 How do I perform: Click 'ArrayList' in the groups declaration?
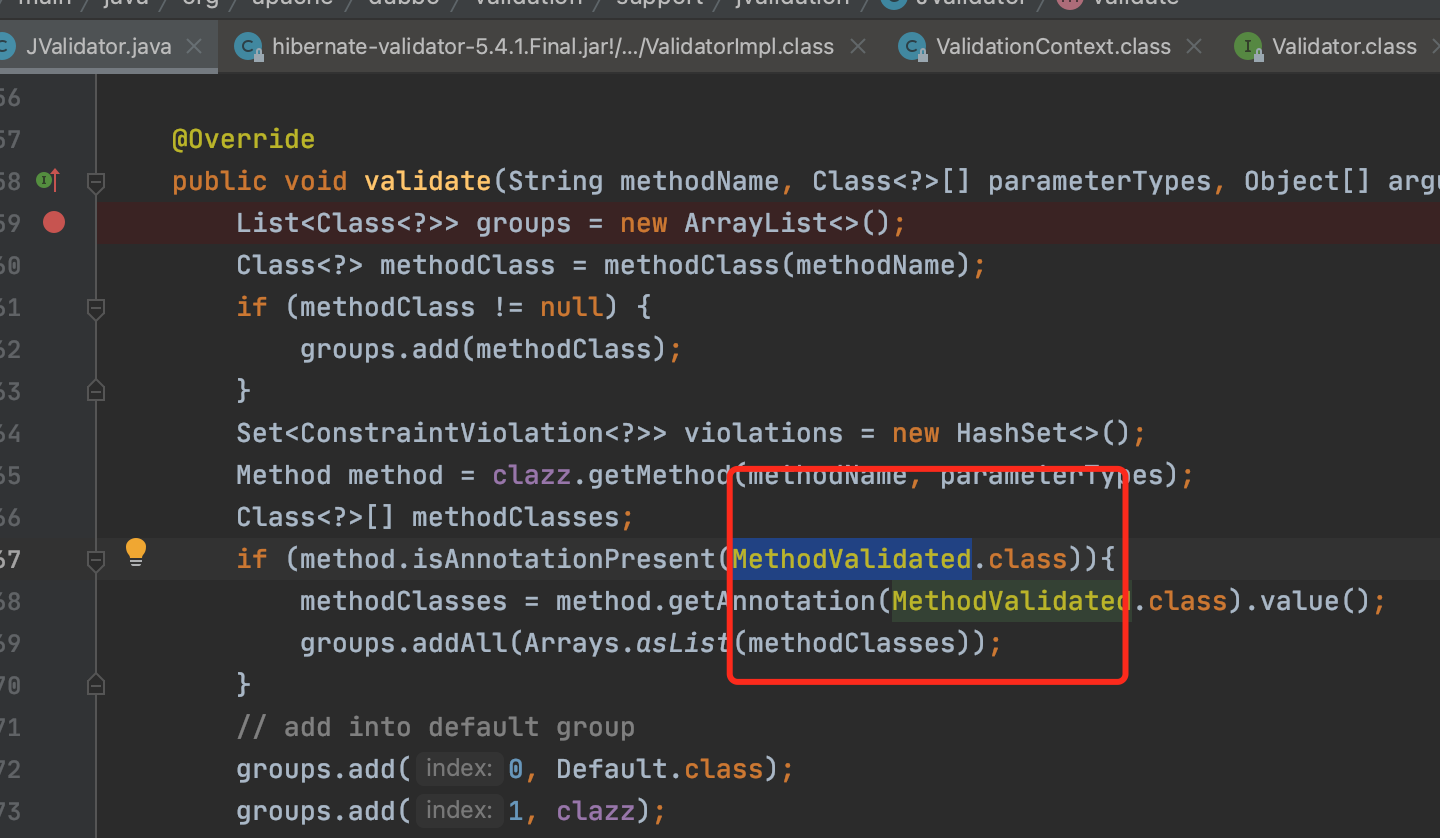(756, 223)
